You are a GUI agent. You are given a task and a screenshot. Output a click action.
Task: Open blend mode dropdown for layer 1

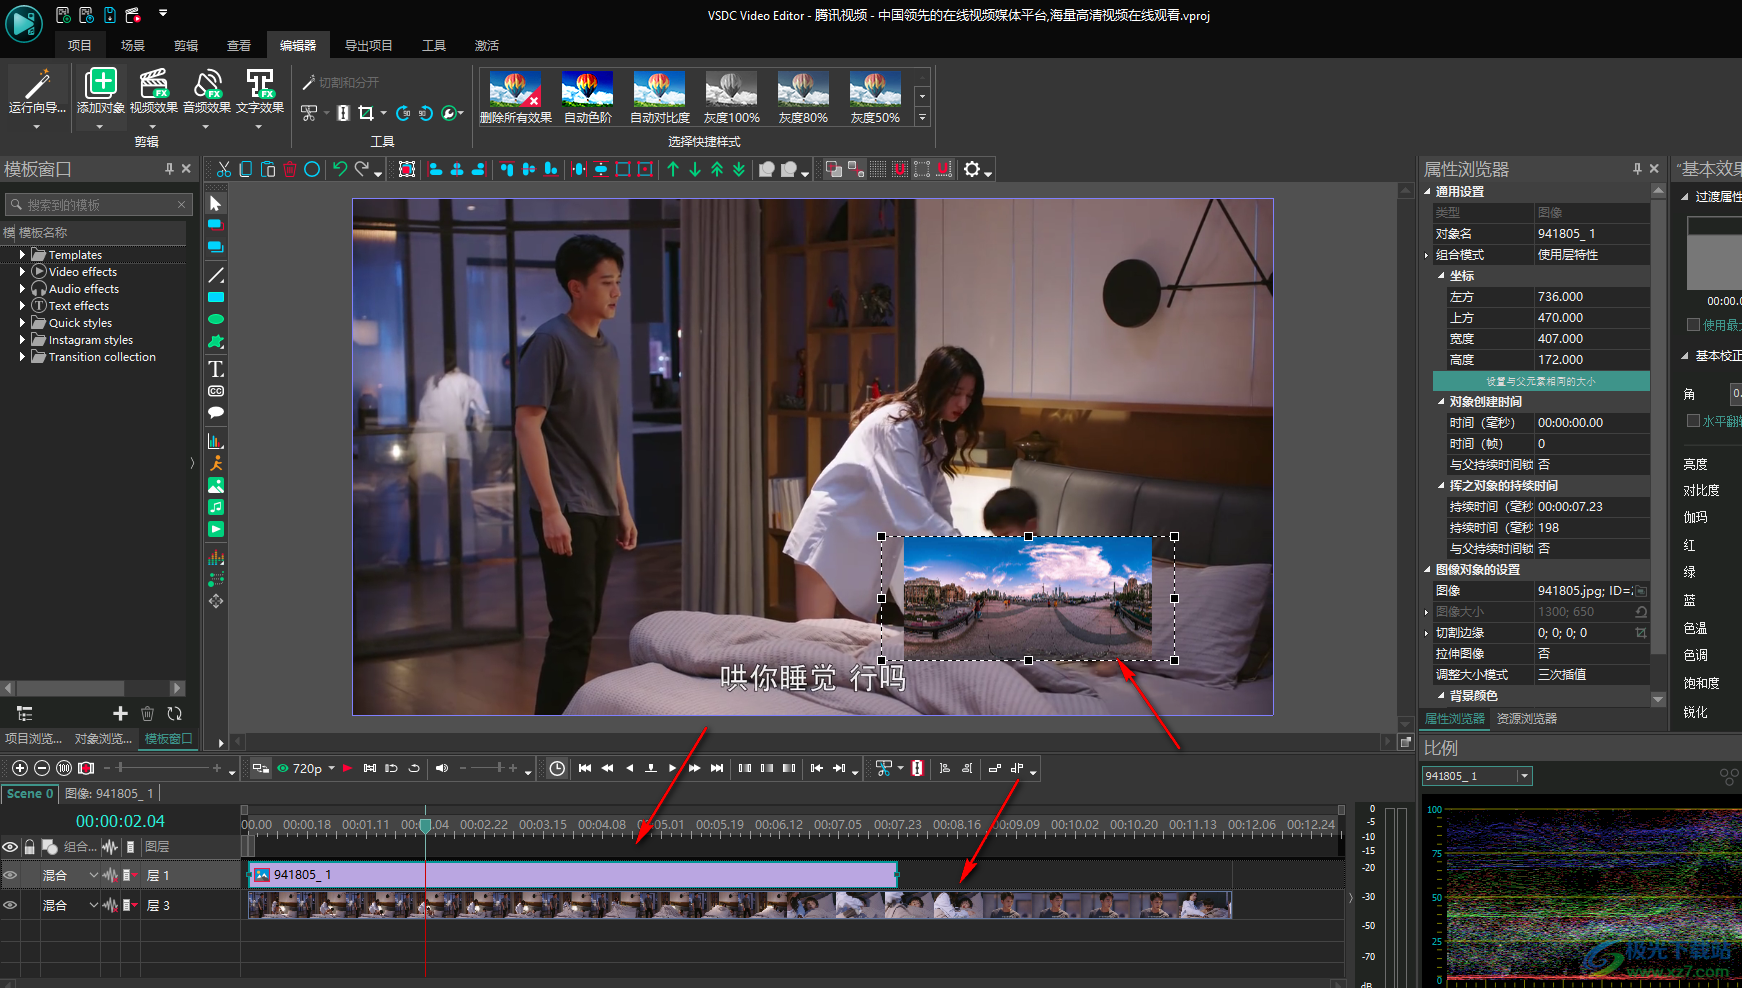[x=93, y=875]
